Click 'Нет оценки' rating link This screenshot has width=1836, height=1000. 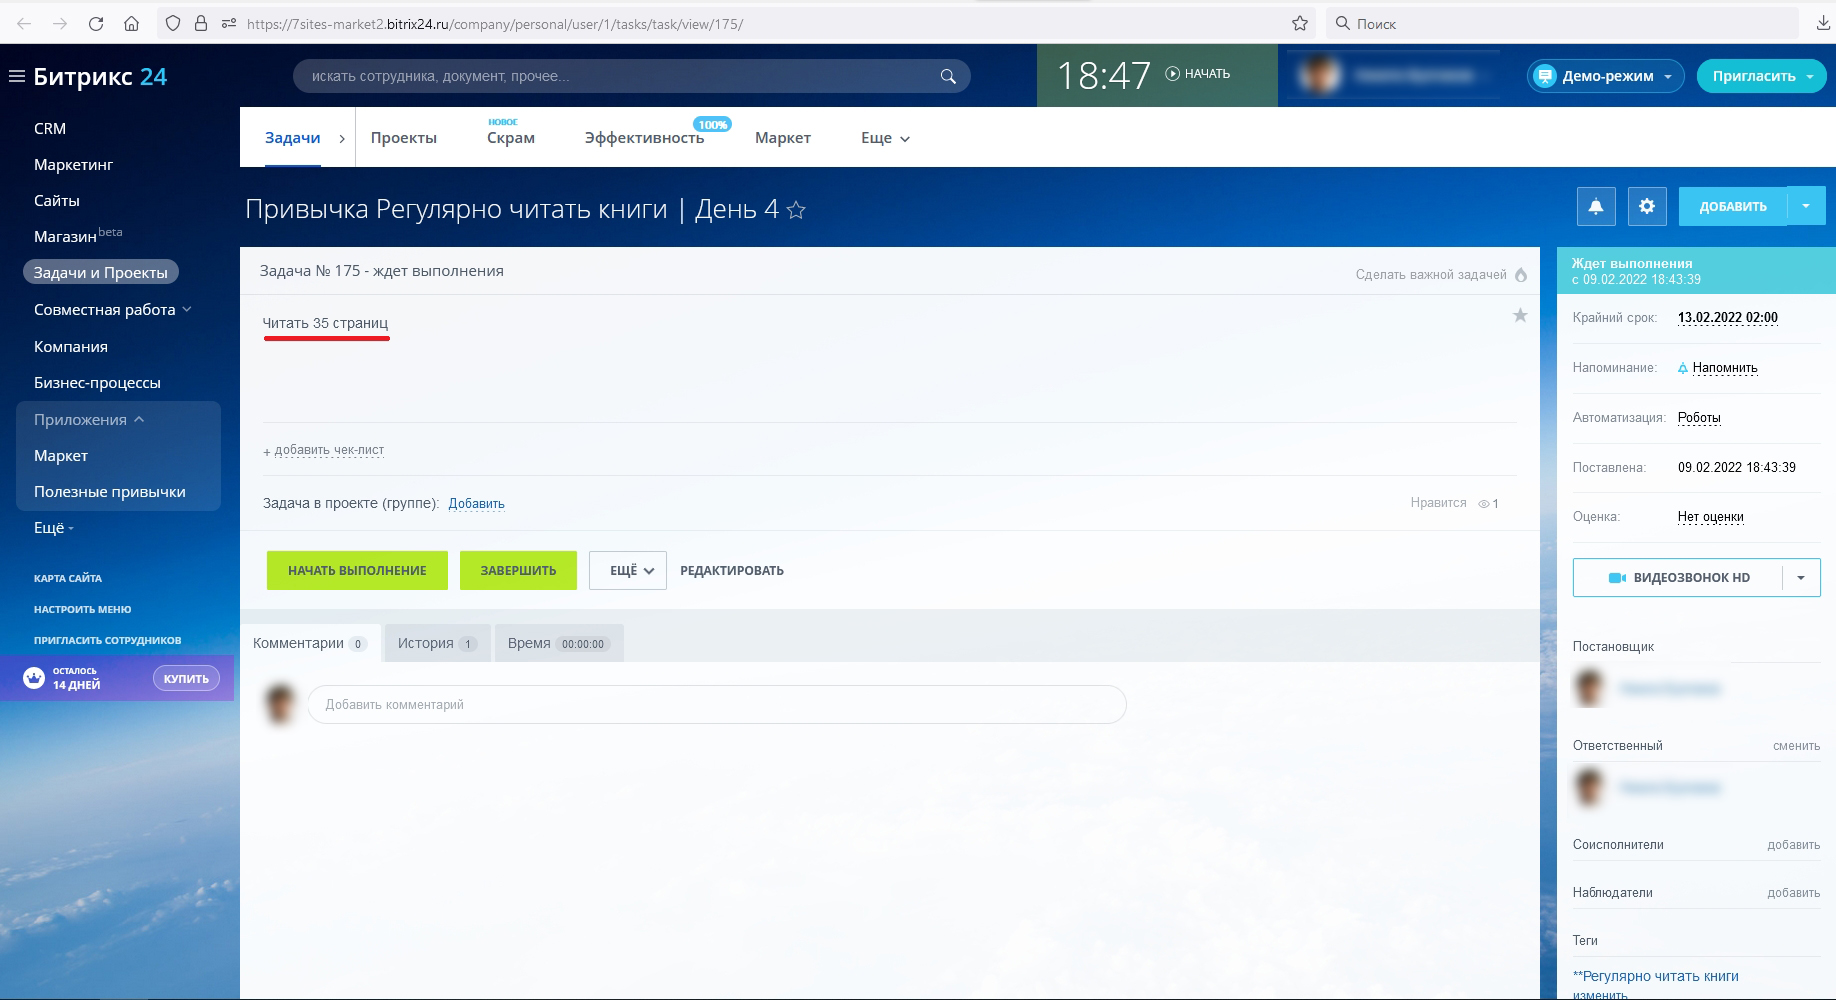tap(1711, 517)
